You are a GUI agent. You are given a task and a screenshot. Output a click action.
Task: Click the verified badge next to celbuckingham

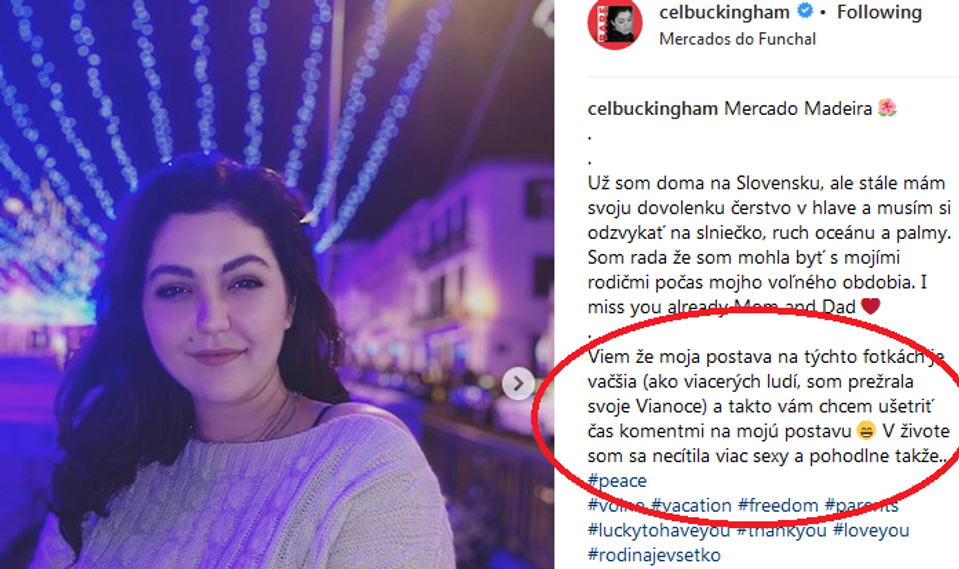point(805,11)
